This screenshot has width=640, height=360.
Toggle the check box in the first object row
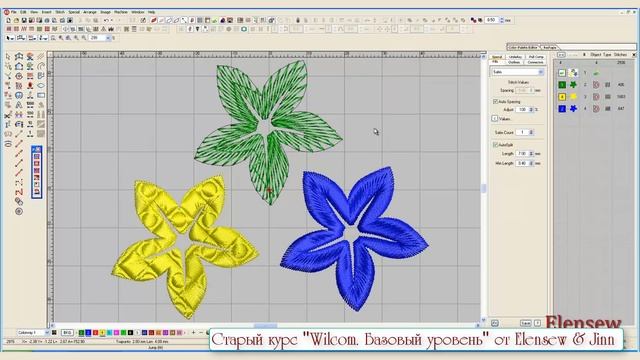click(562, 73)
